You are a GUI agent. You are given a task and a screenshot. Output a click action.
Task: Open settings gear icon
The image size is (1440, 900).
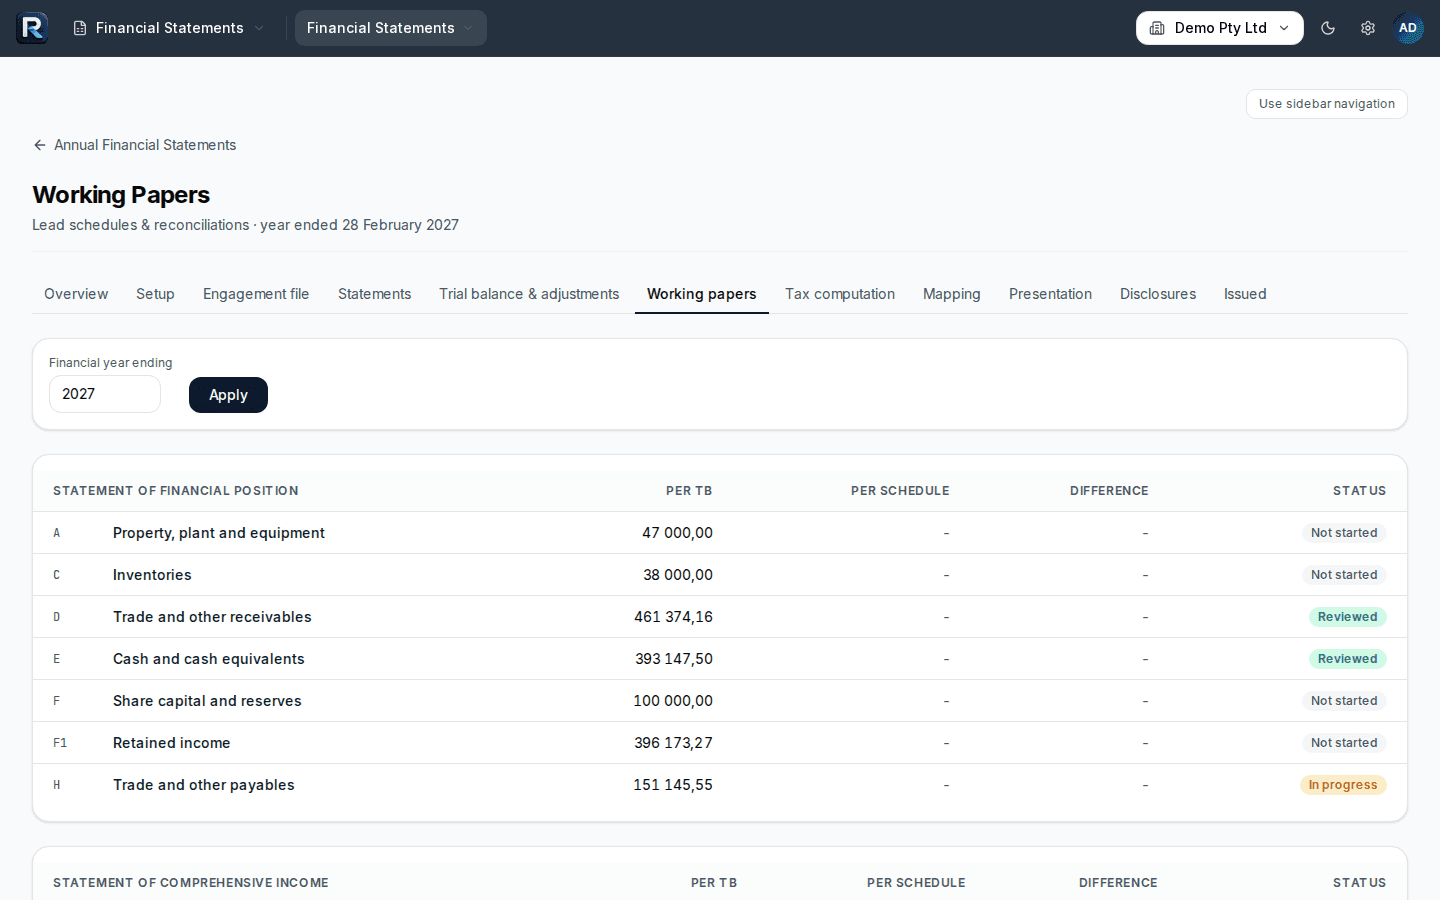click(x=1368, y=28)
